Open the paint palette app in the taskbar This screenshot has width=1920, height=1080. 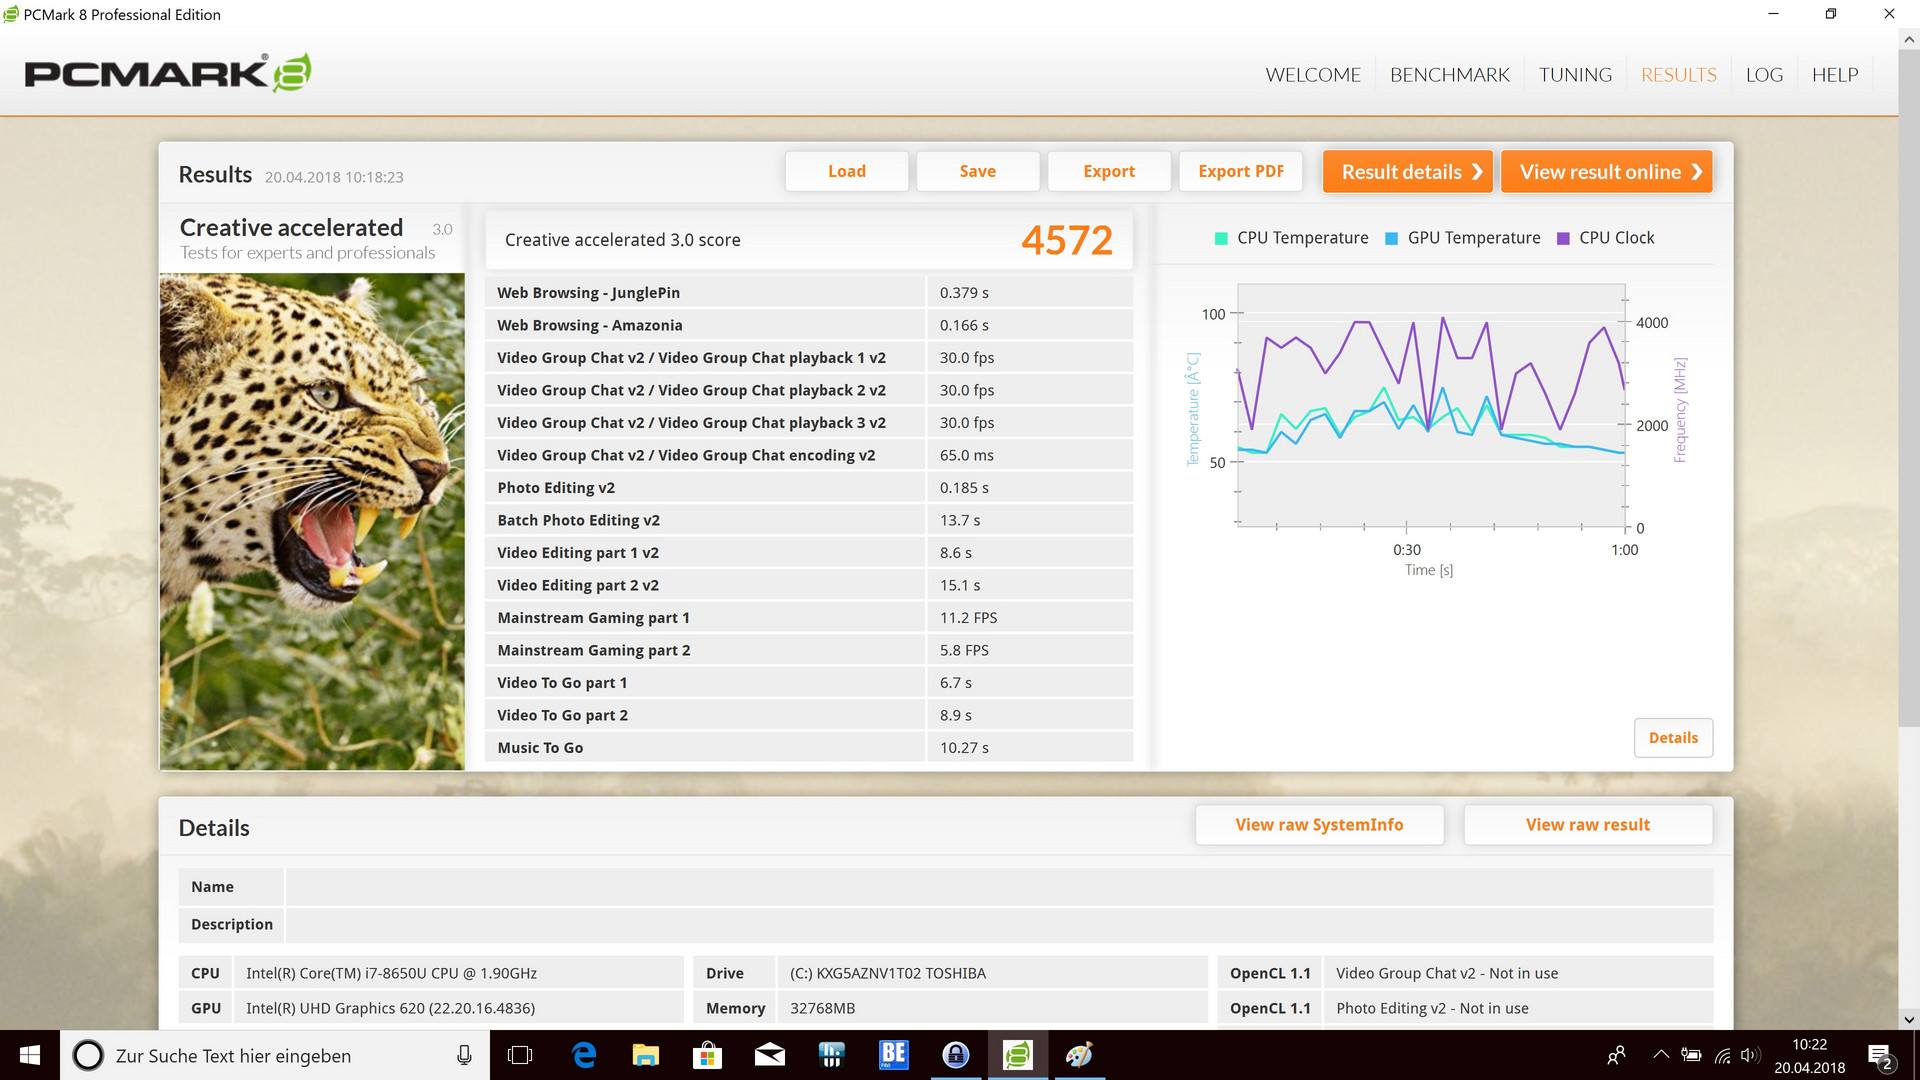coord(1079,1055)
